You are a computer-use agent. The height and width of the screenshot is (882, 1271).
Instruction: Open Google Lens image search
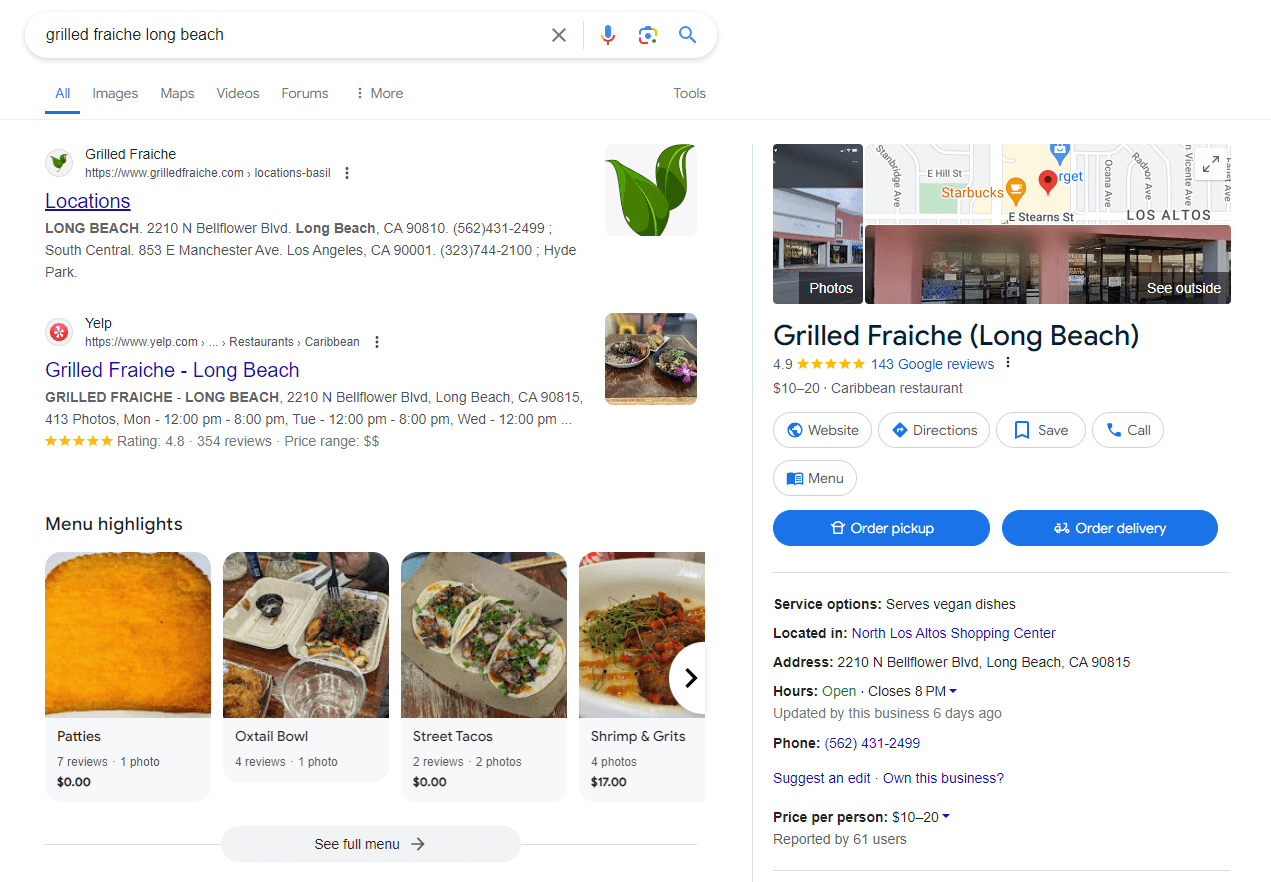[x=647, y=35]
